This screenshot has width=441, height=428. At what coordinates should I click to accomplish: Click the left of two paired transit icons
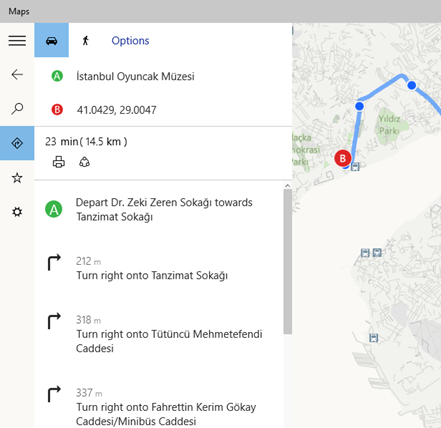(x=365, y=253)
